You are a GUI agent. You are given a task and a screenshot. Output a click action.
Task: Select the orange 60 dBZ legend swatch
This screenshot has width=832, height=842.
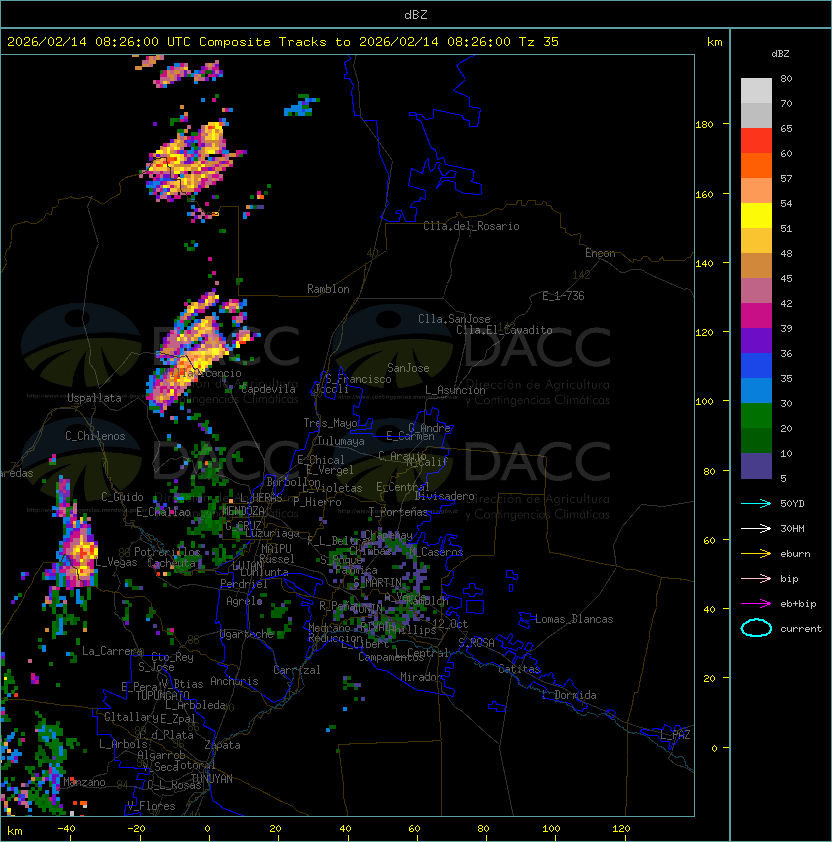[x=756, y=165]
